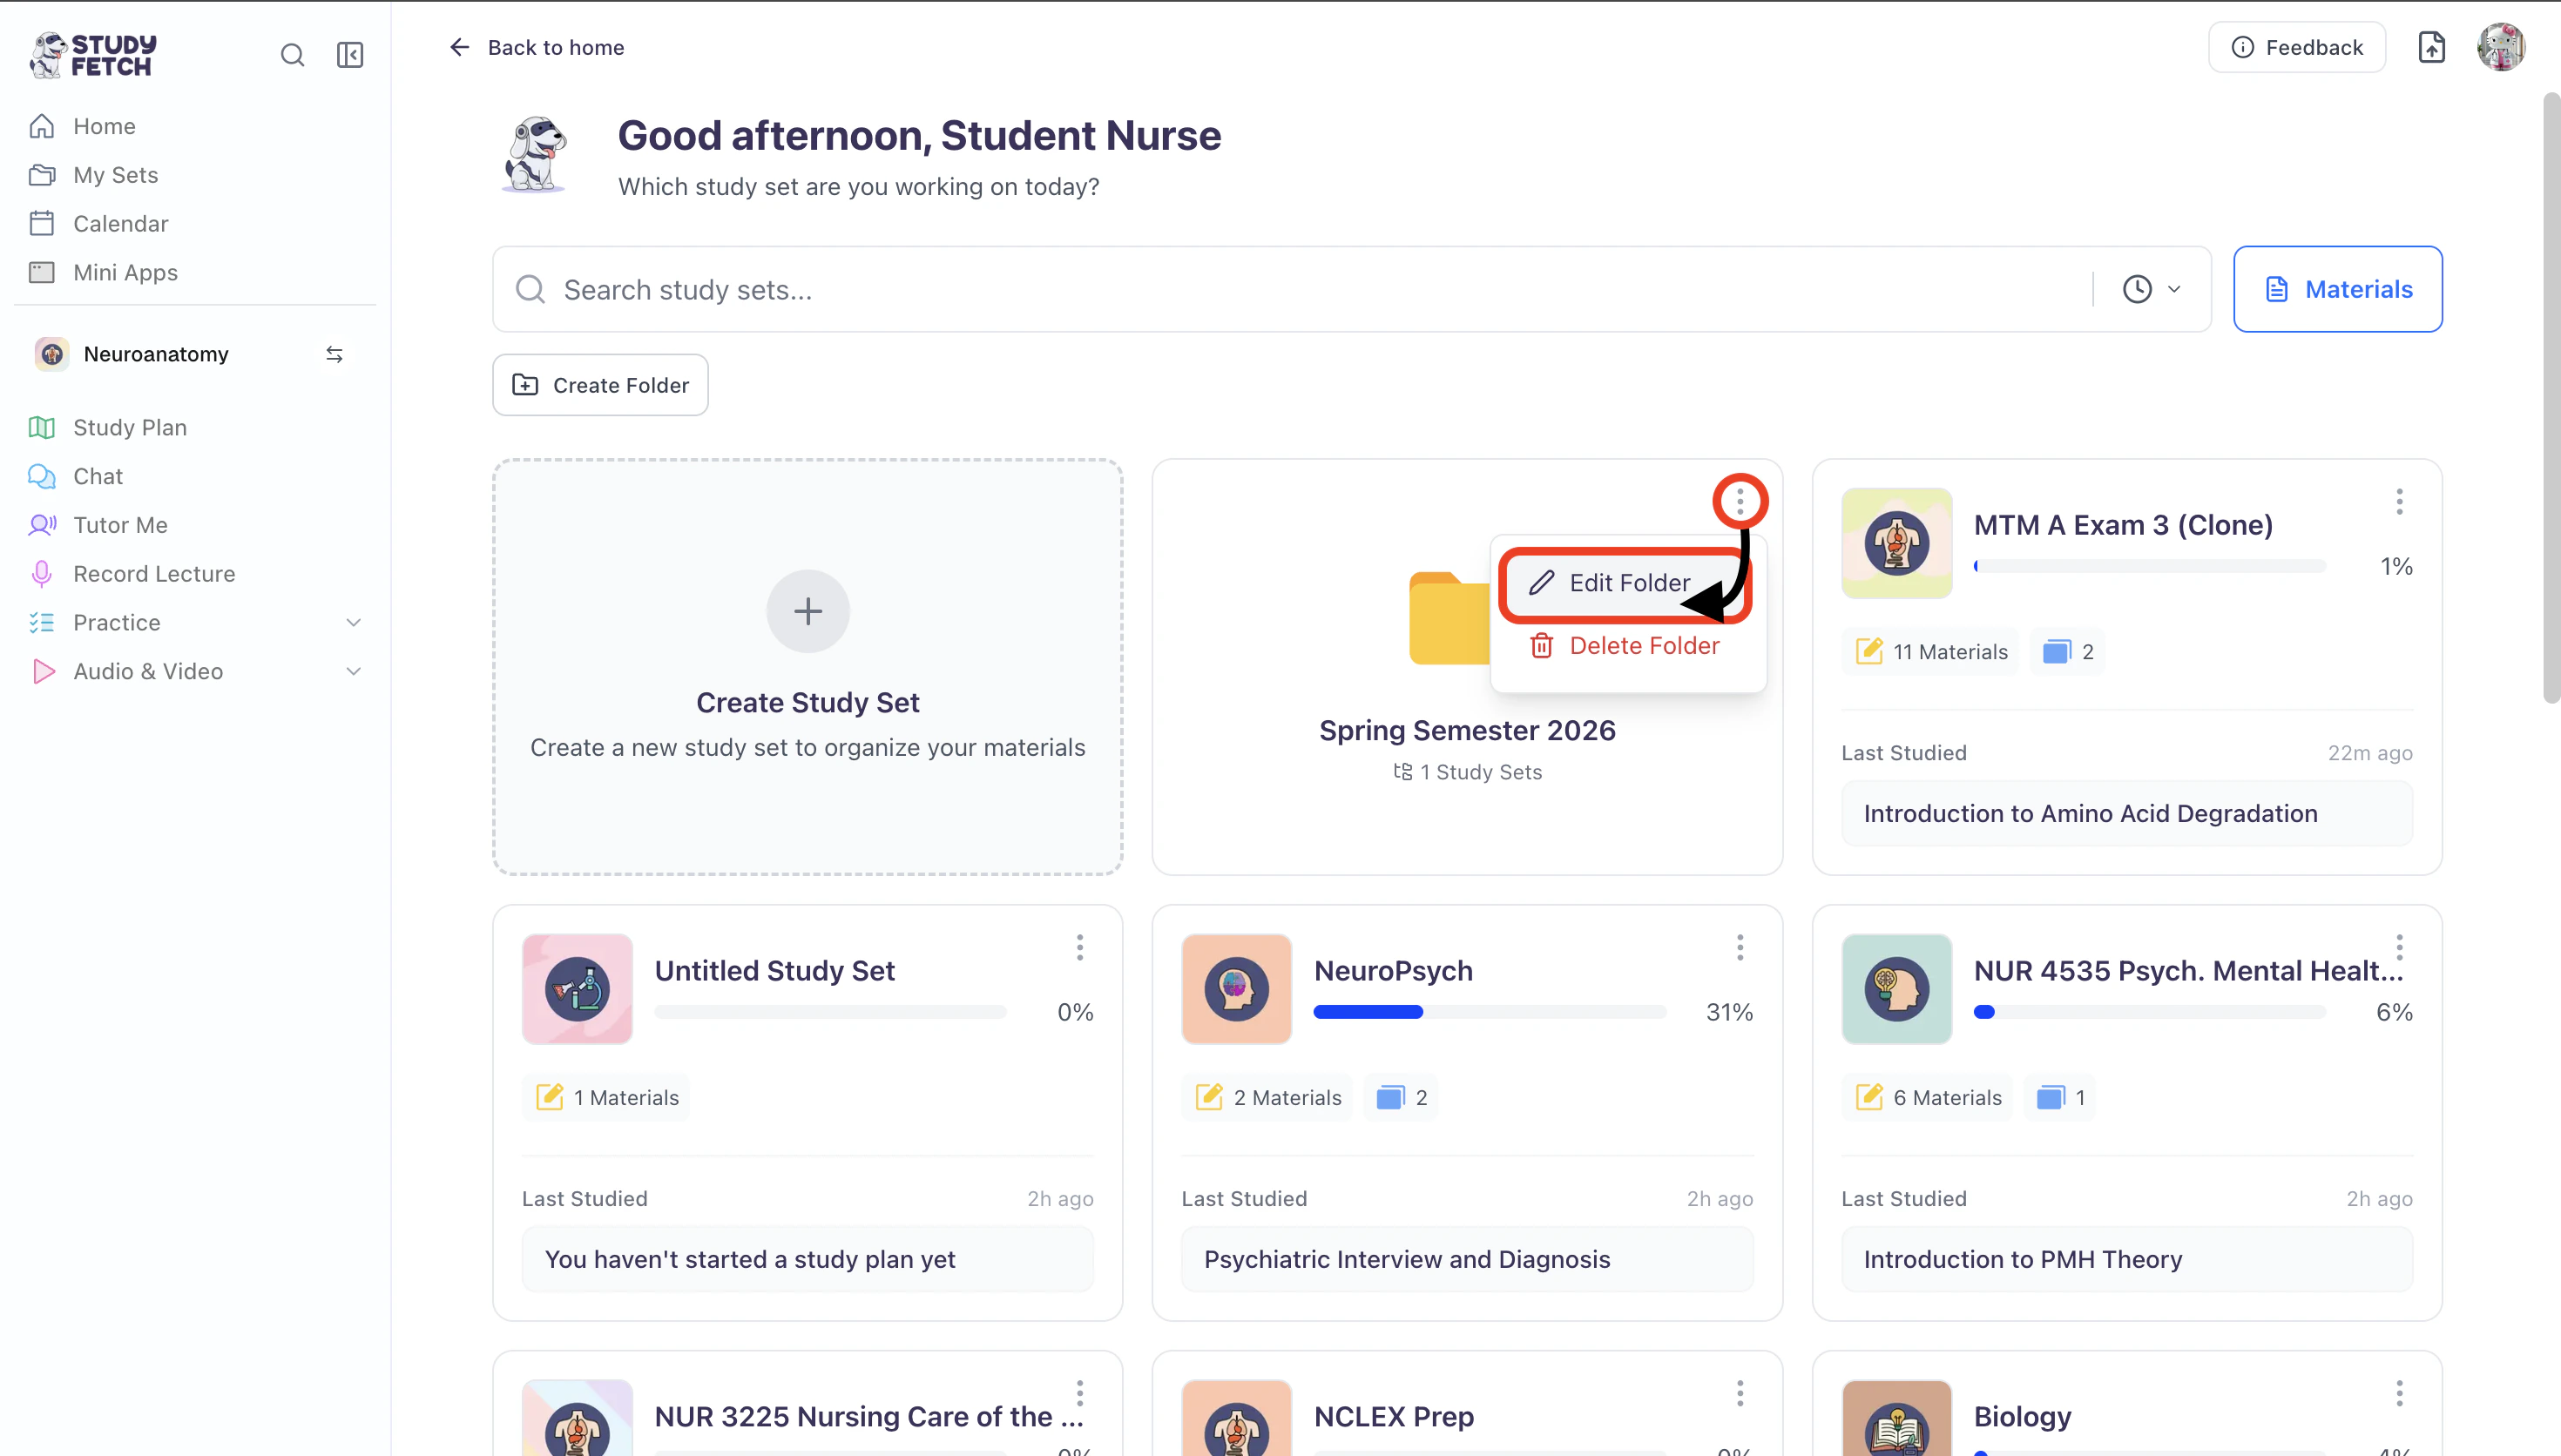The height and width of the screenshot is (1456, 2561).
Task: Click the MTM A Exam 3 progress bar
Action: click(2150, 566)
